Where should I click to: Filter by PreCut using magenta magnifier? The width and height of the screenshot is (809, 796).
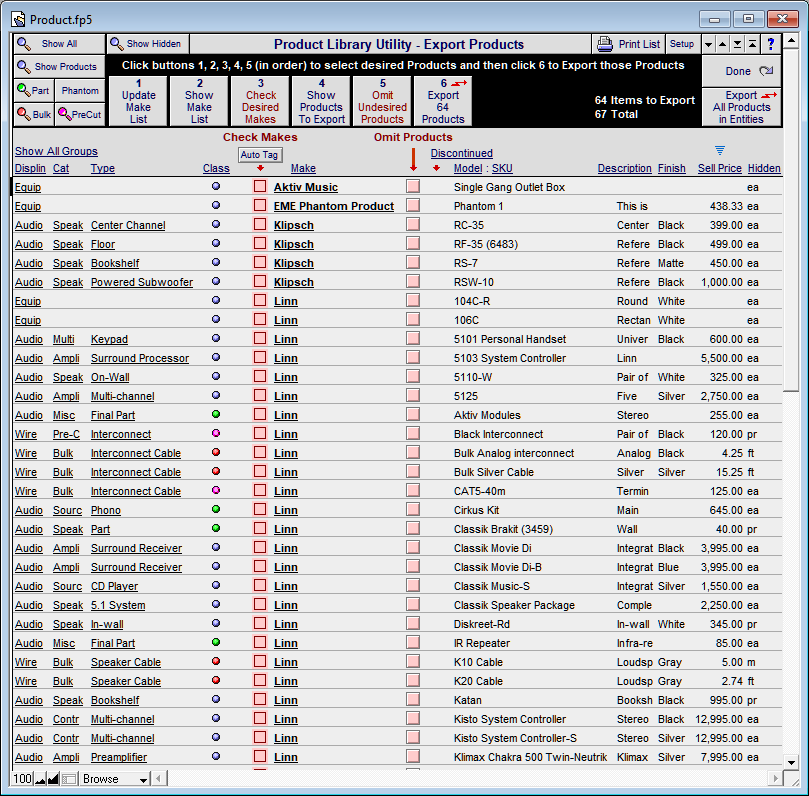point(80,114)
